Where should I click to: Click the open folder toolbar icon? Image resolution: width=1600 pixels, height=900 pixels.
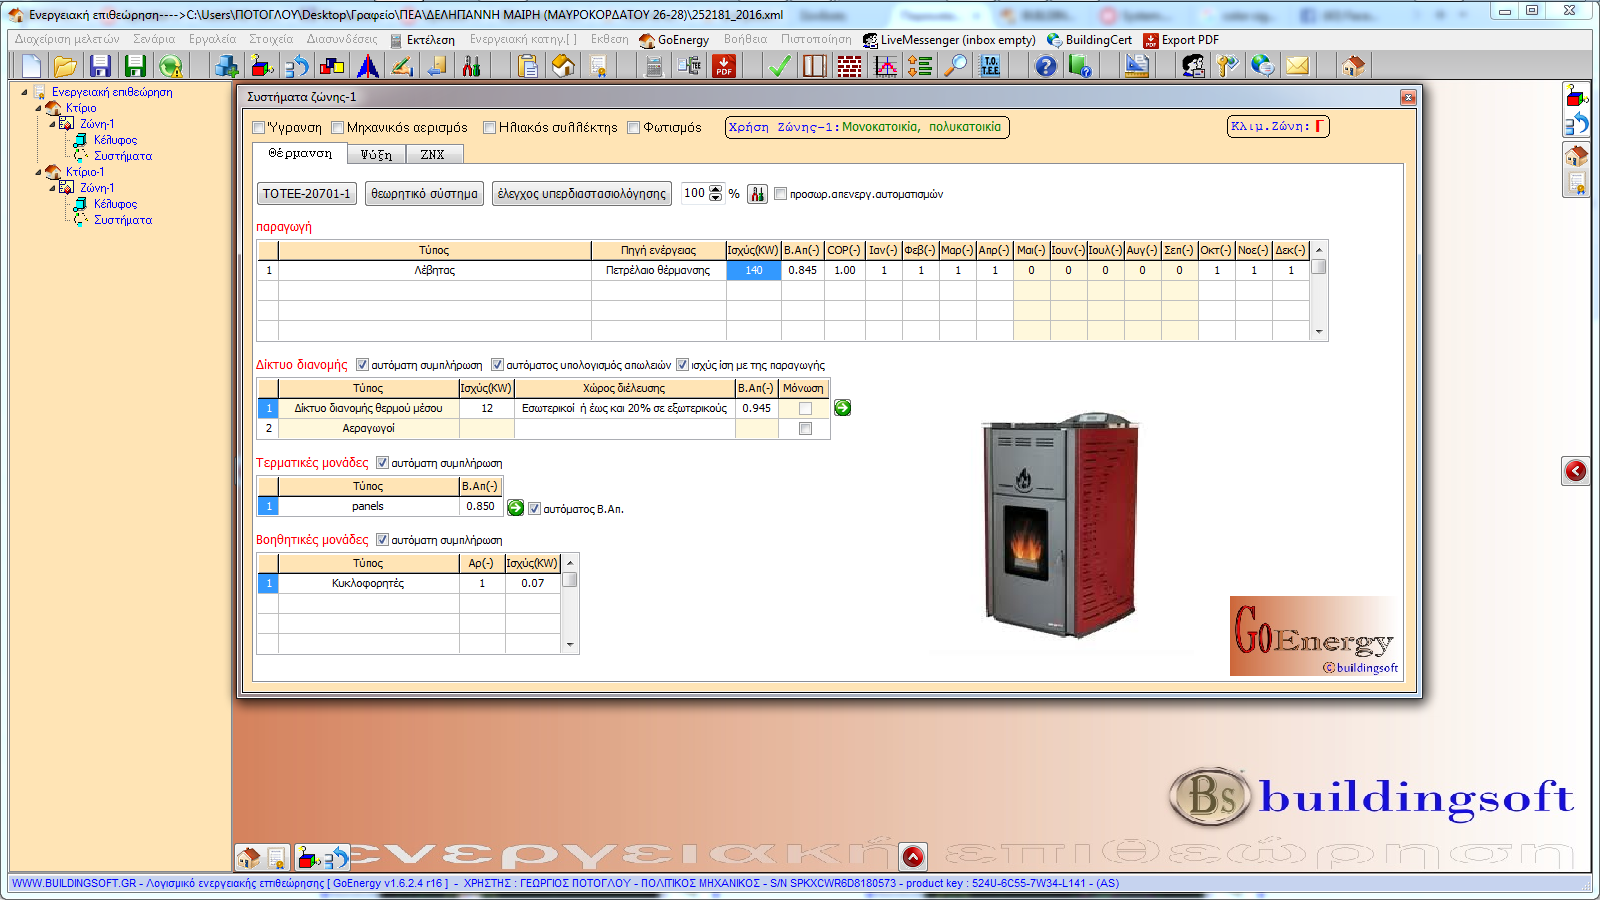click(65, 66)
